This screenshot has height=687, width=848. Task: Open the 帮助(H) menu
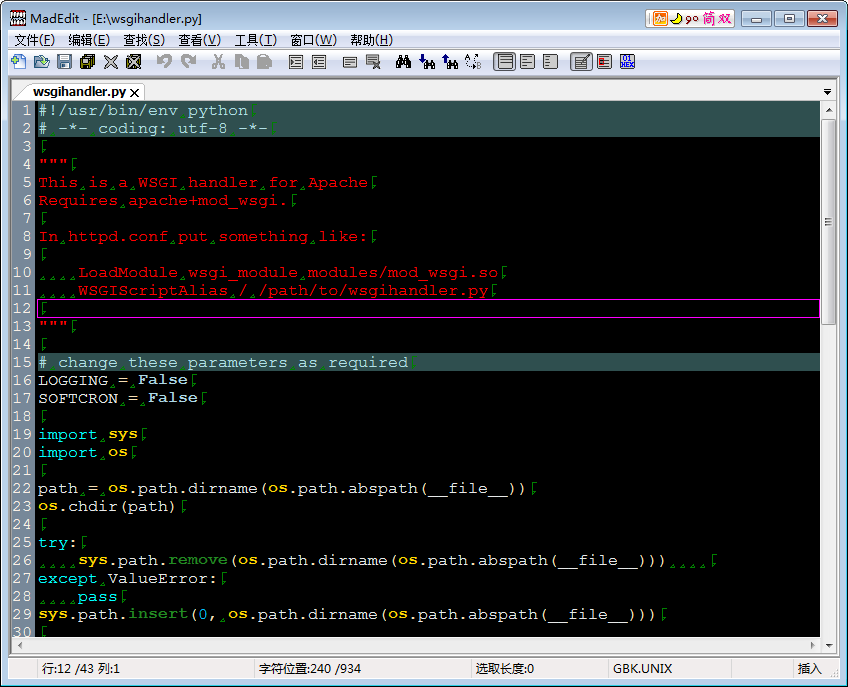[372, 40]
